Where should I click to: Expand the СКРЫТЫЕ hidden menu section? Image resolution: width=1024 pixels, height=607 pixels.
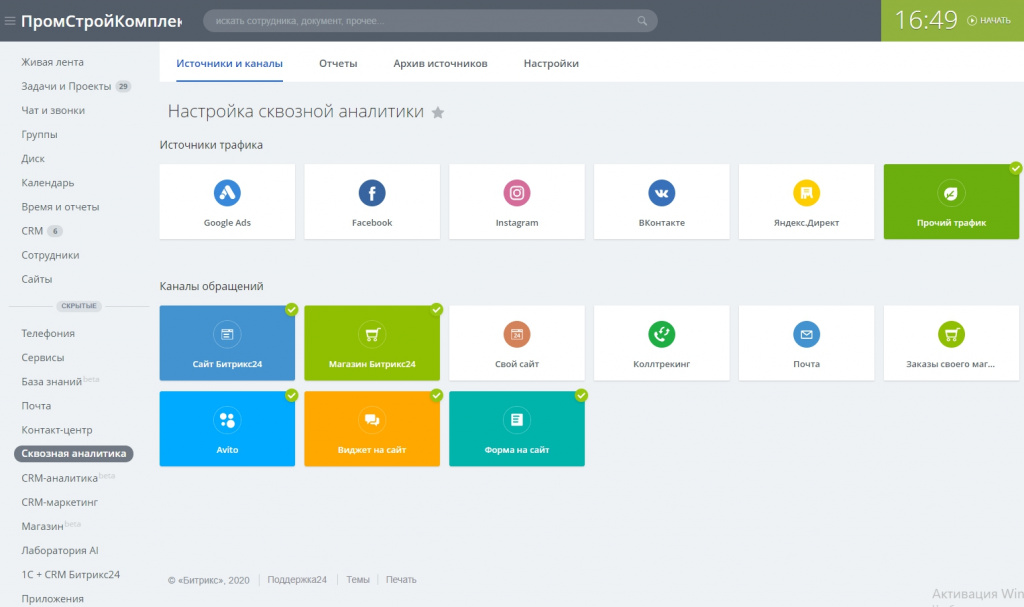click(x=78, y=306)
